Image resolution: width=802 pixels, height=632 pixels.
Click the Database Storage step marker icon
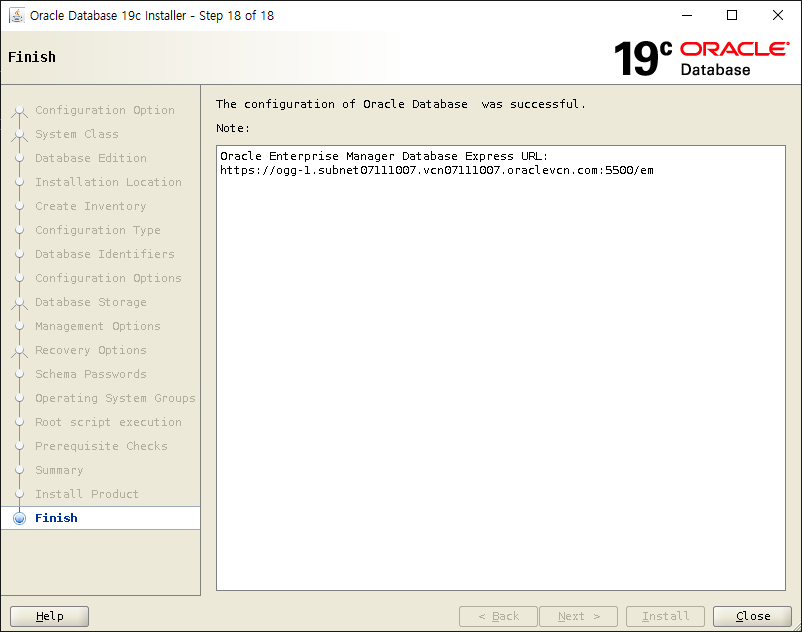point(19,303)
